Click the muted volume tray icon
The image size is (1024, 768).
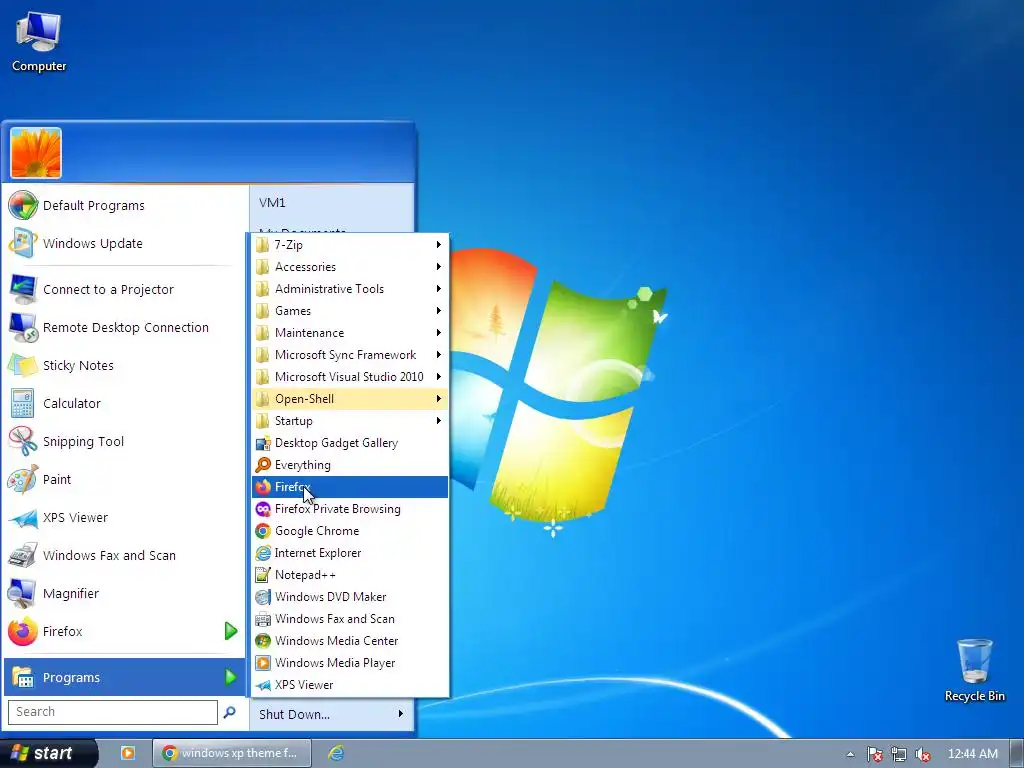click(923, 754)
